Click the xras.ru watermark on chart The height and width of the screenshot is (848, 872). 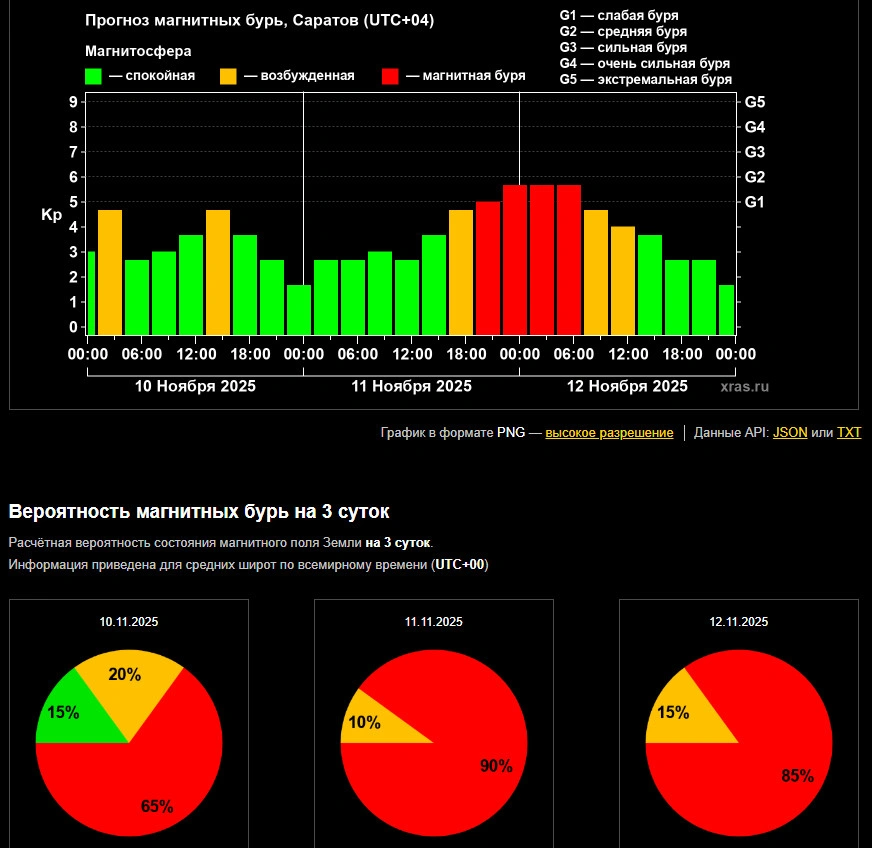(744, 386)
